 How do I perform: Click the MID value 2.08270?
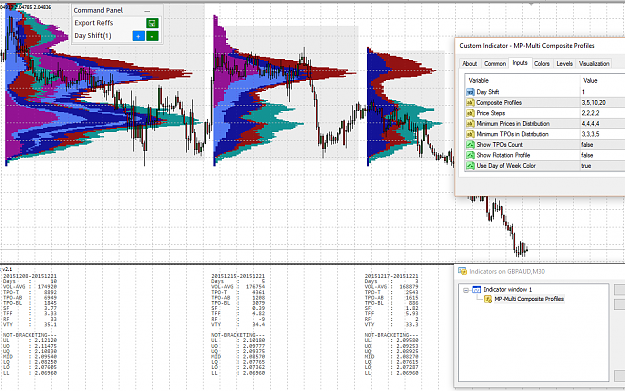coord(407,357)
